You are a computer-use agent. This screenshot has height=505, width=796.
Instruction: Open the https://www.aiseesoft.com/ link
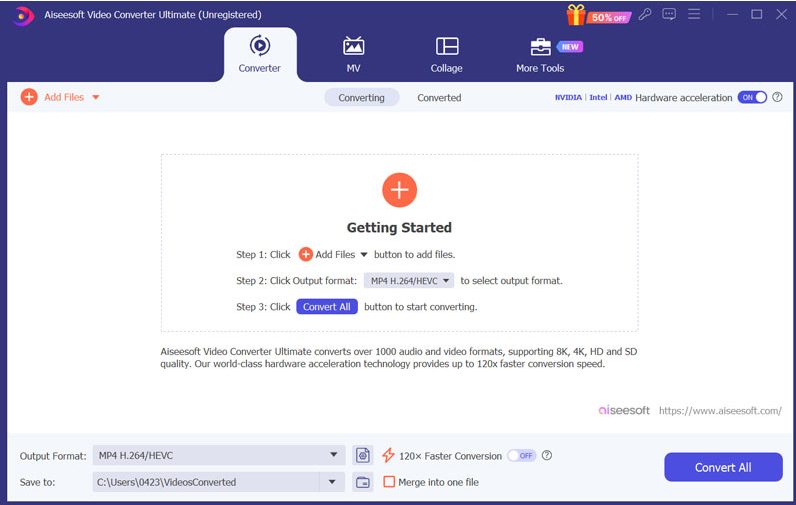coord(720,411)
